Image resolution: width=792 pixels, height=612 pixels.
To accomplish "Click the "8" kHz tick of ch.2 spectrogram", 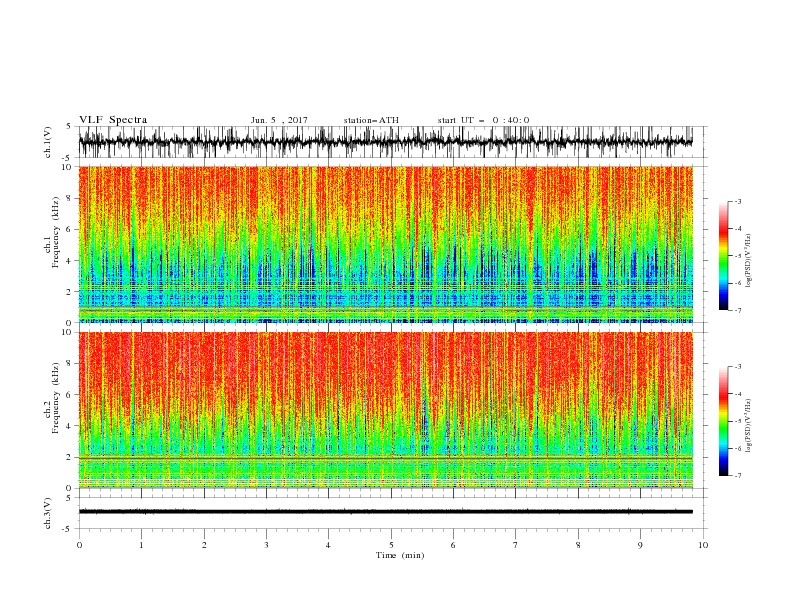I will click(69, 363).
